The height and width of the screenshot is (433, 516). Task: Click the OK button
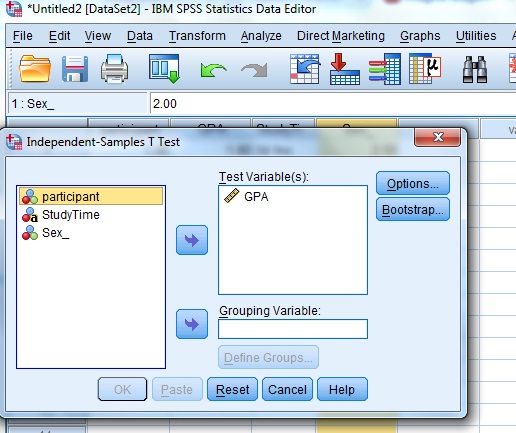122,389
